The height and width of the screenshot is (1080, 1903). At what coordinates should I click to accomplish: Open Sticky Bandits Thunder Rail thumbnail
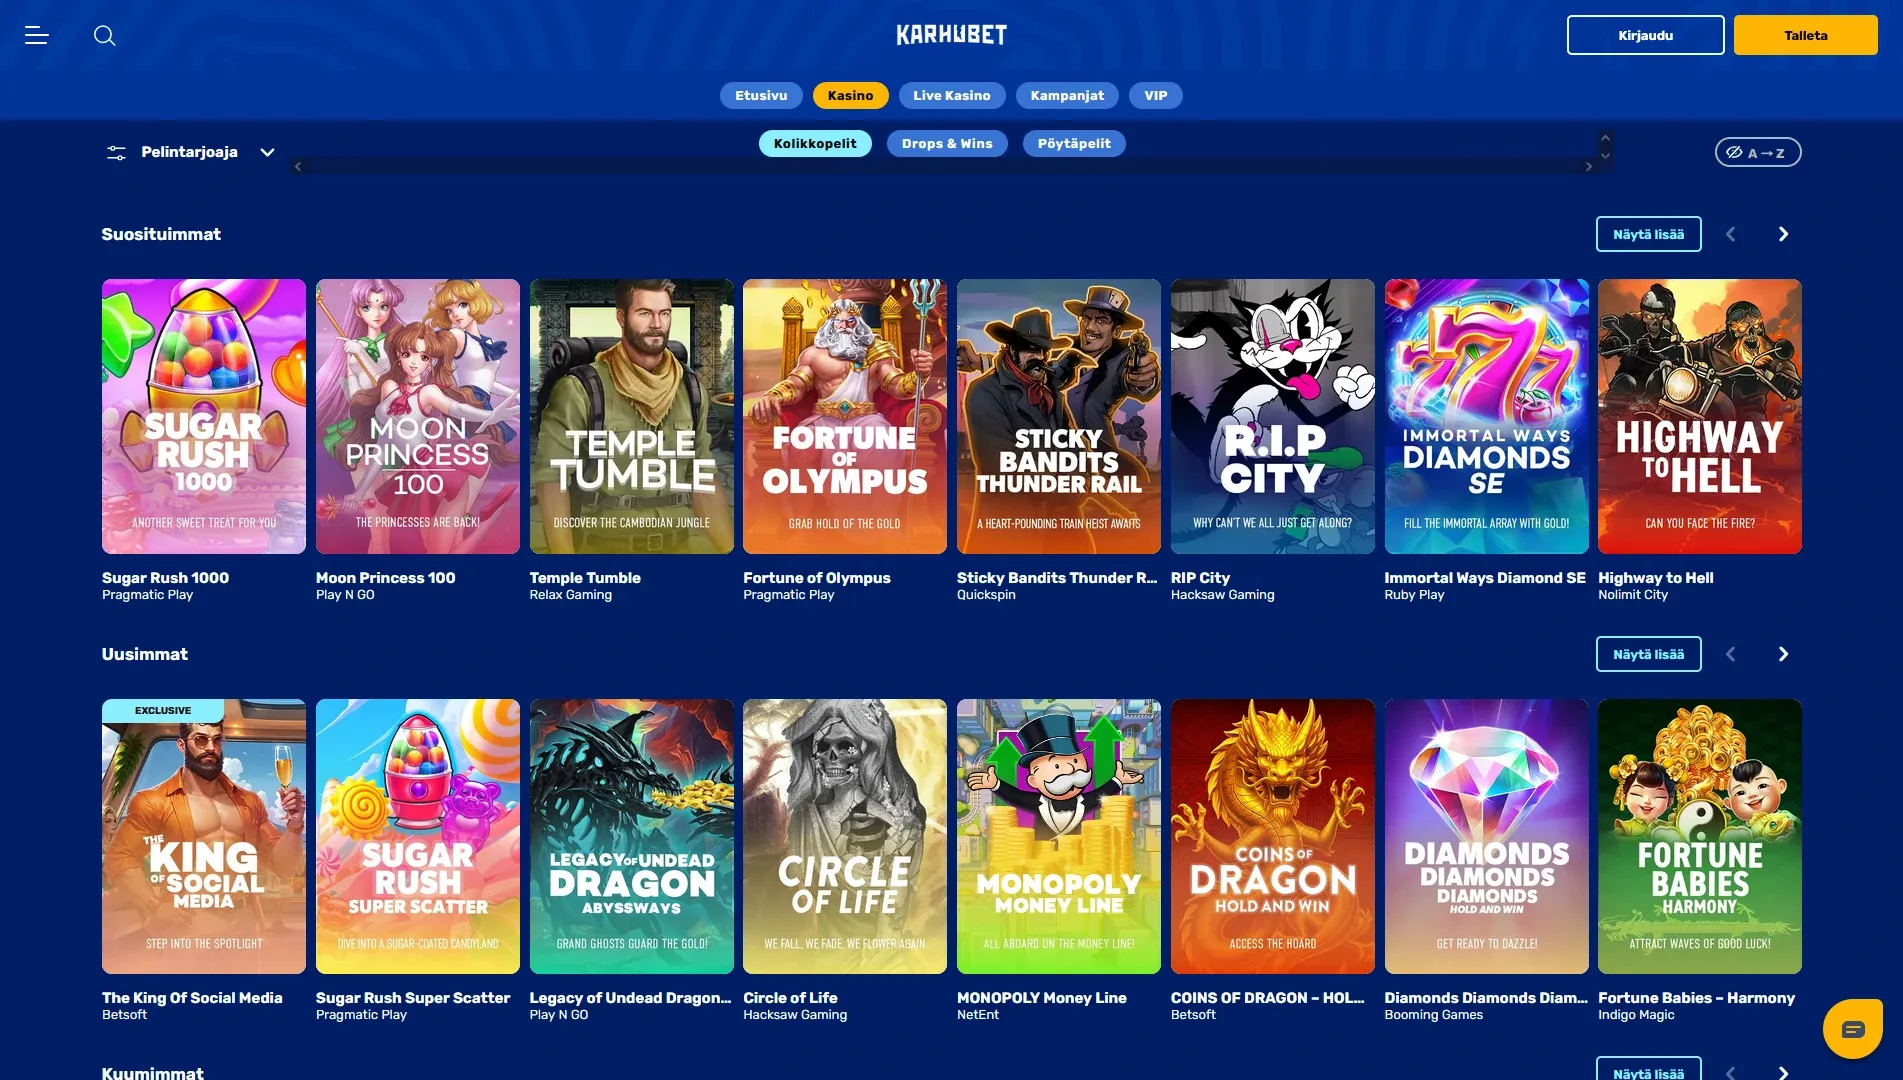click(x=1059, y=416)
